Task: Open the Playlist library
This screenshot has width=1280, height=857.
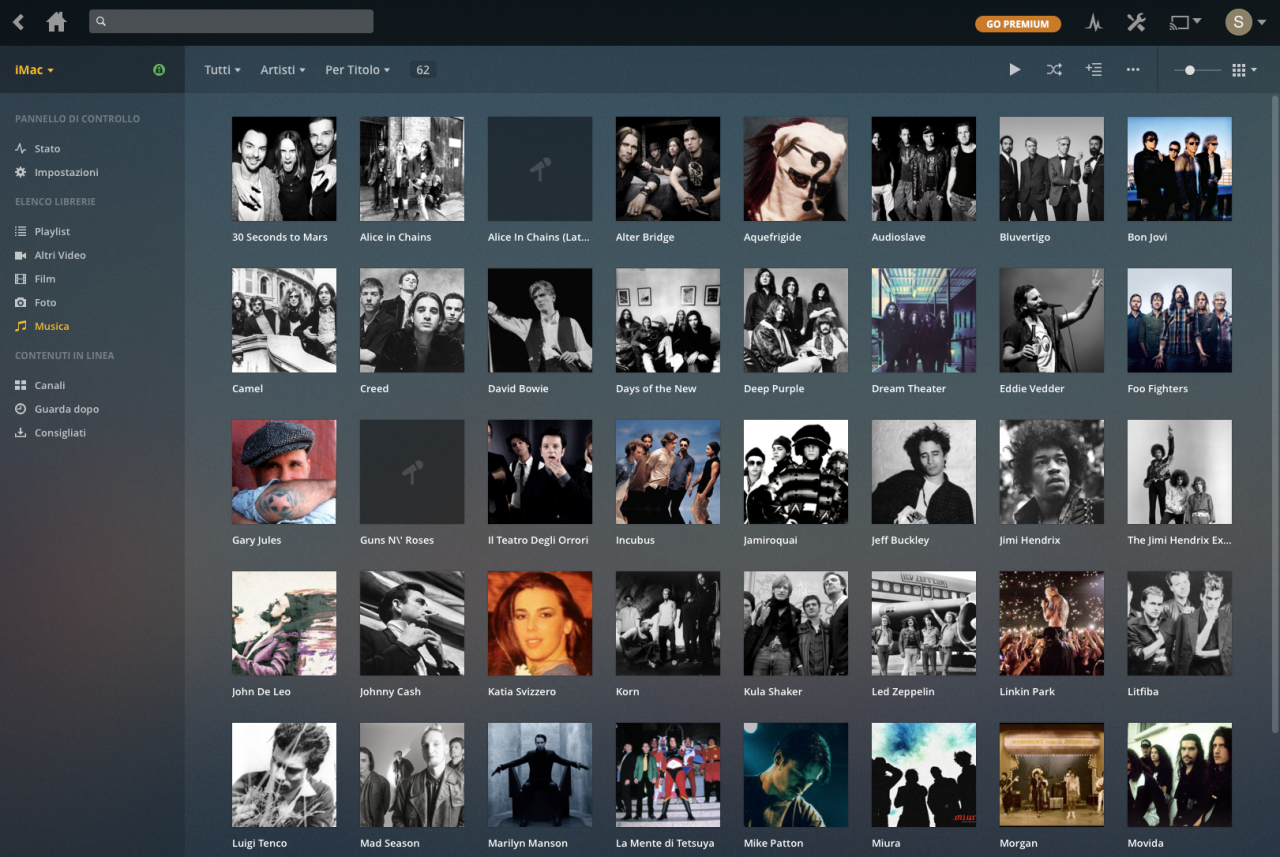Action: tap(52, 232)
